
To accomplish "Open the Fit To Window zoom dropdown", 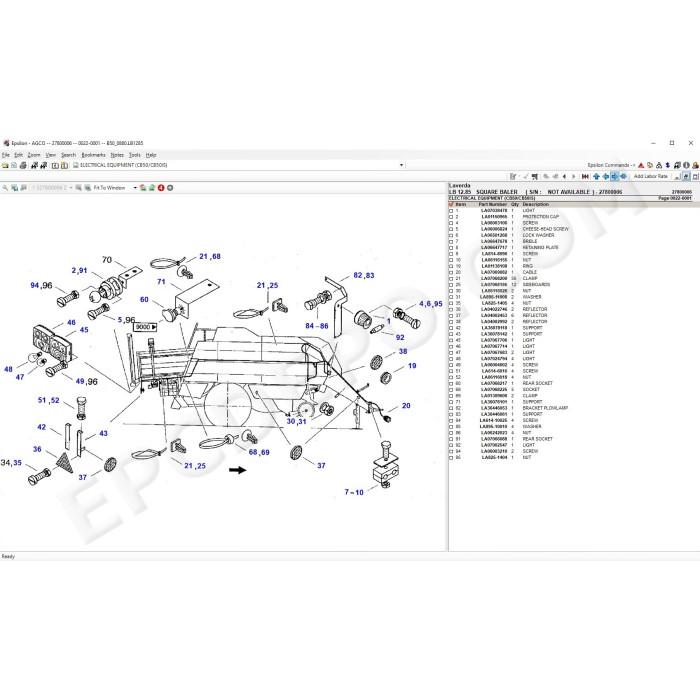I will [135, 188].
